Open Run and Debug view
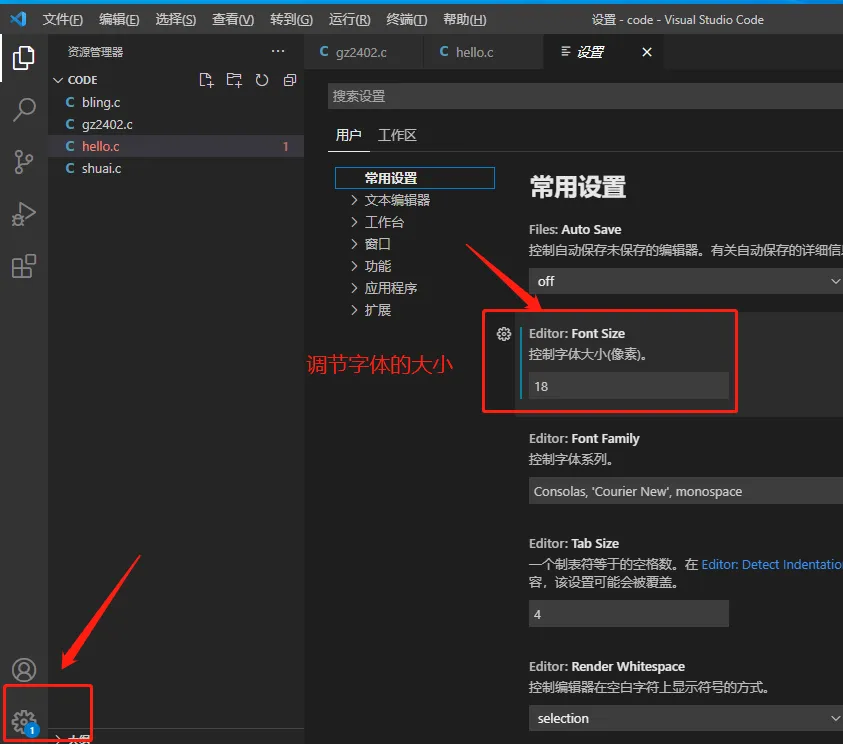This screenshot has width=843, height=744. [24, 214]
